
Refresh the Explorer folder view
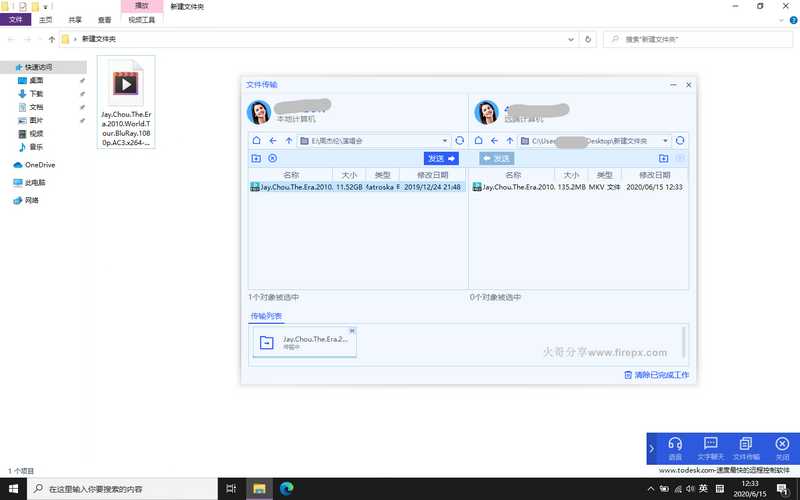point(588,39)
